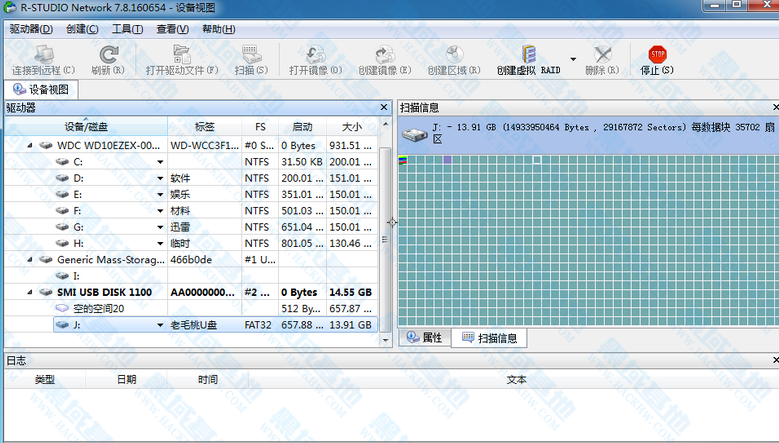The height and width of the screenshot is (443, 779).
Task: Start Scan from the toolbar
Action: (251, 54)
